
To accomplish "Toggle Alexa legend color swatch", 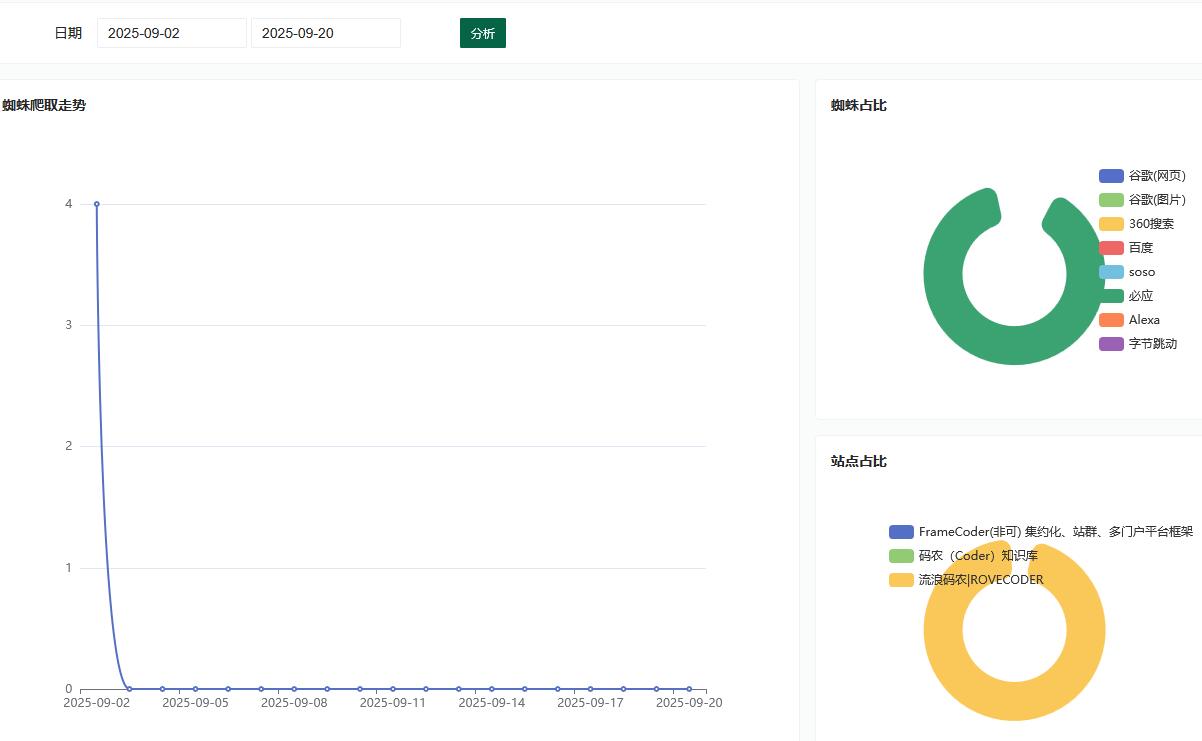I will pos(1111,320).
